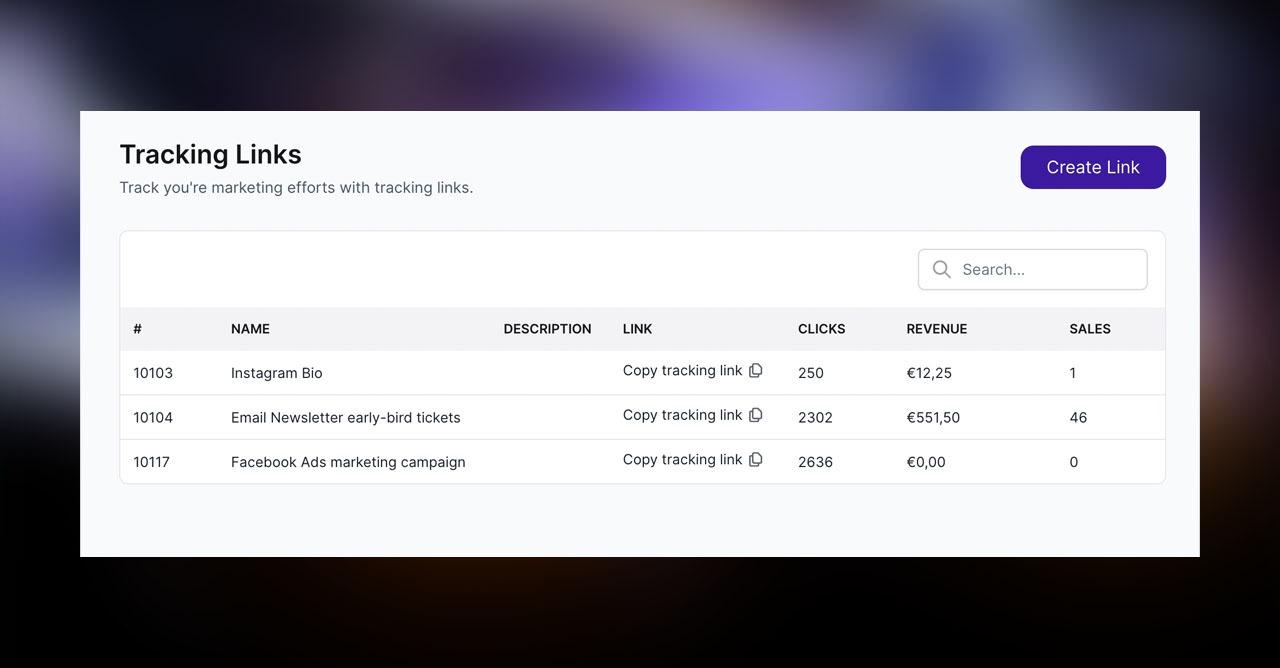Click the REVENUE column header
The image size is (1280, 668).
point(937,329)
